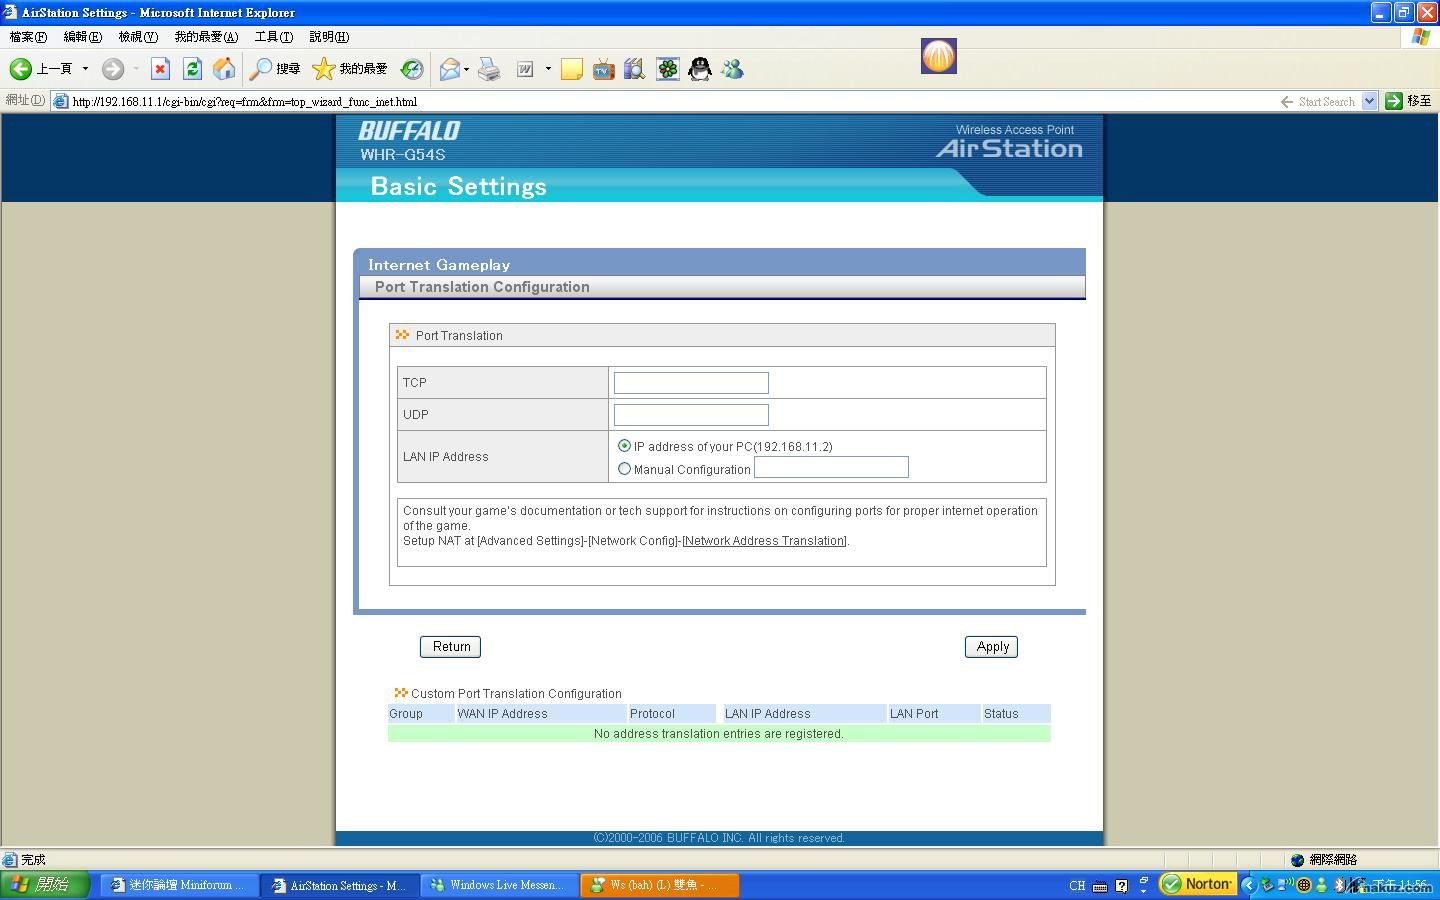Switch to 'Ws (bah)' chat taskbar item
Screen dimensions: 1440x900
(x=658, y=885)
